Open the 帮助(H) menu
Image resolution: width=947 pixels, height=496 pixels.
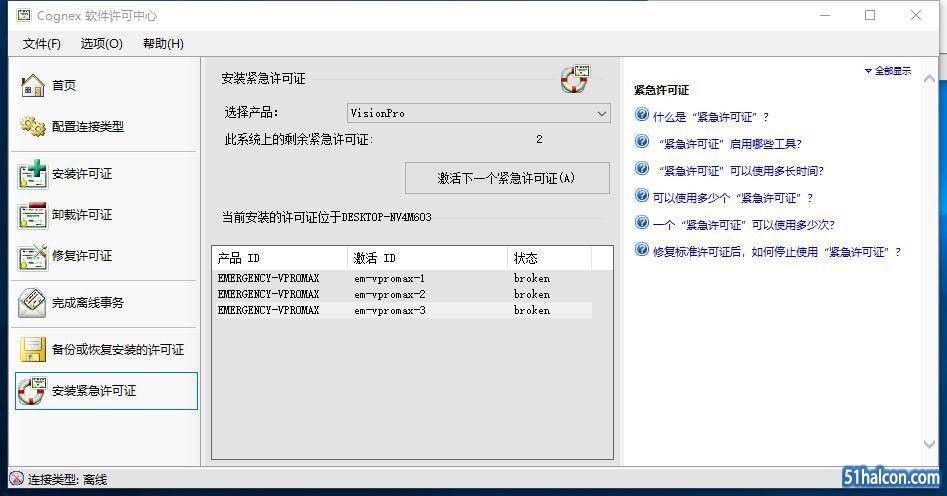tap(163, 43)
